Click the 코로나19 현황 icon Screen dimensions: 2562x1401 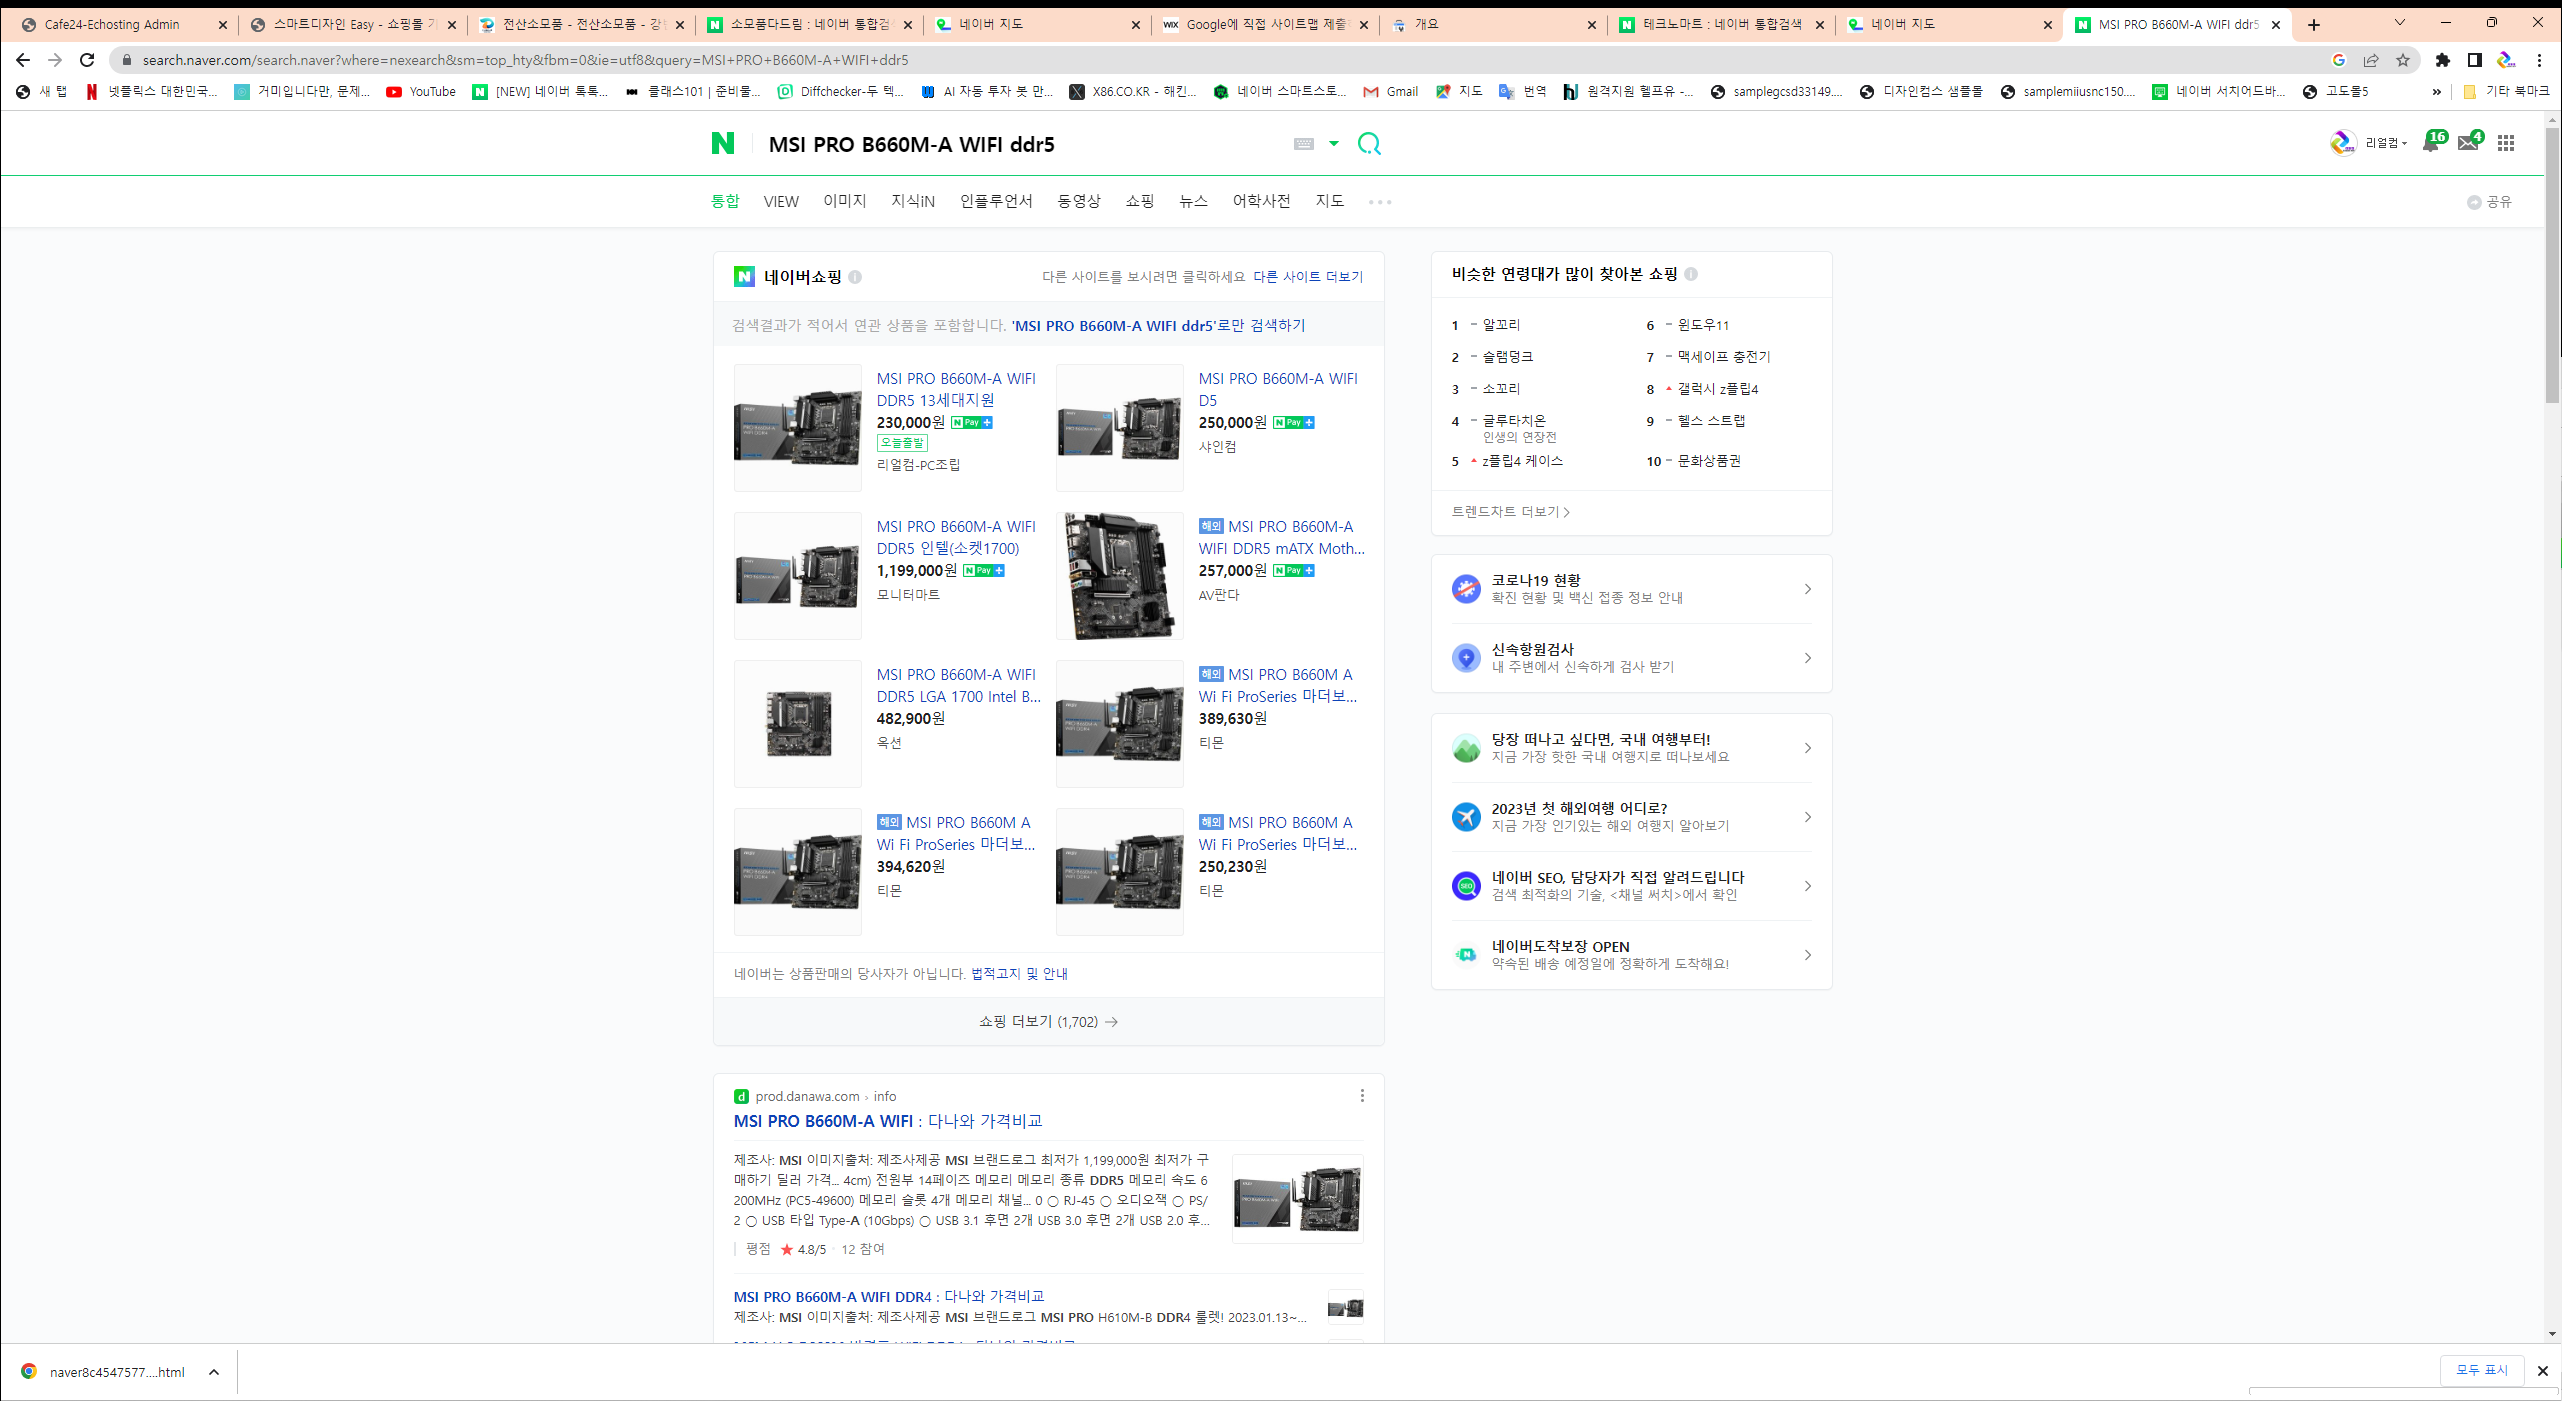(1466, 589)
